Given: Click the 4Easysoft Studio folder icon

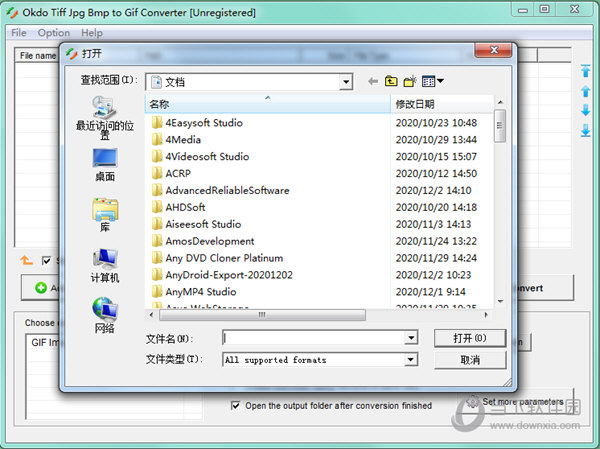Looking at the screenshot, I should point(157,122).
